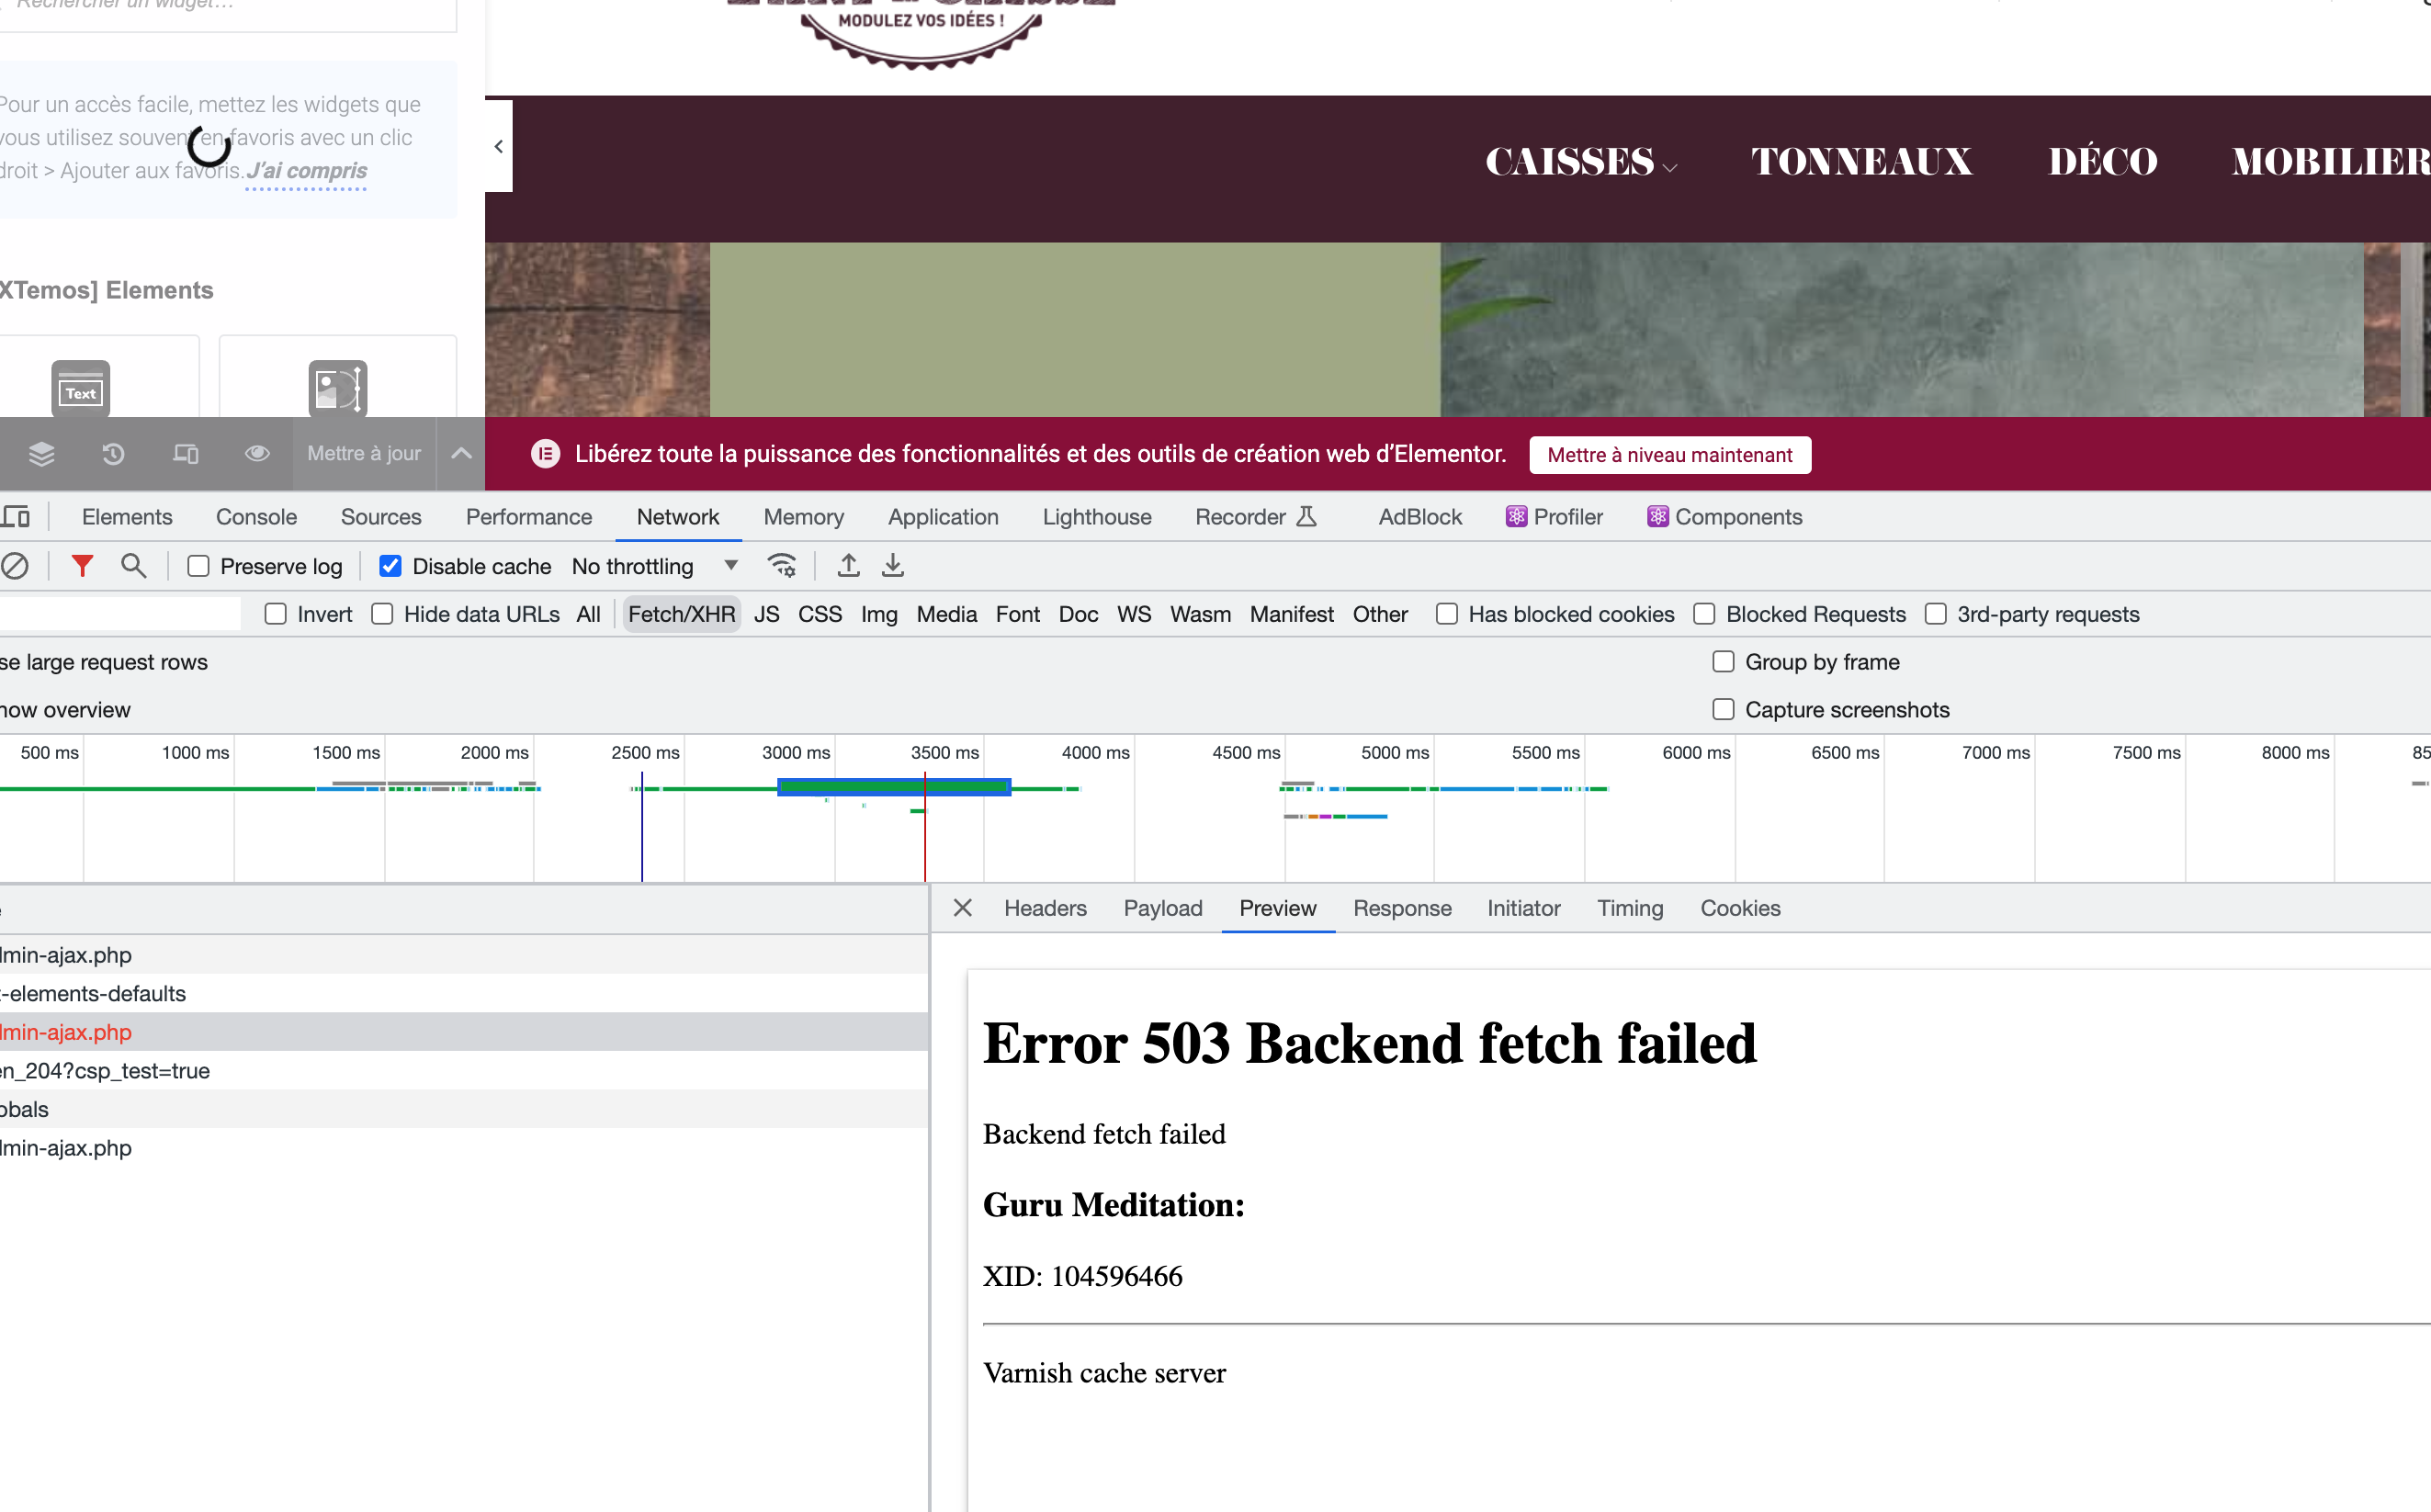This screenshot has width=2431, height=1512.
Task: Enable the Preserve log checkbox
Action: 199,567
